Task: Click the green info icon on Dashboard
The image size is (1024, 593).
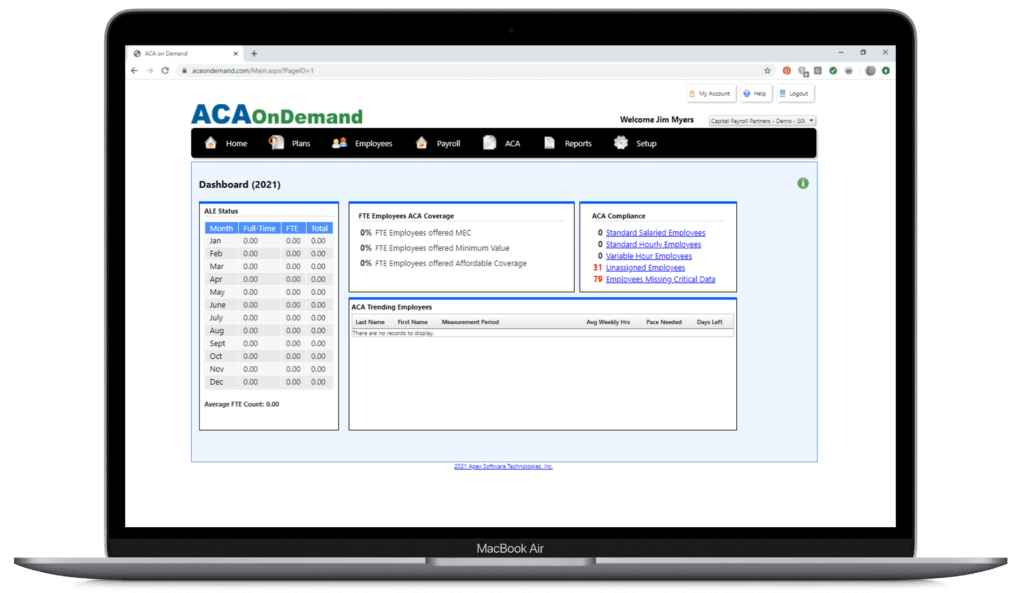Action: pyautogui.click(x=802, y=183)
